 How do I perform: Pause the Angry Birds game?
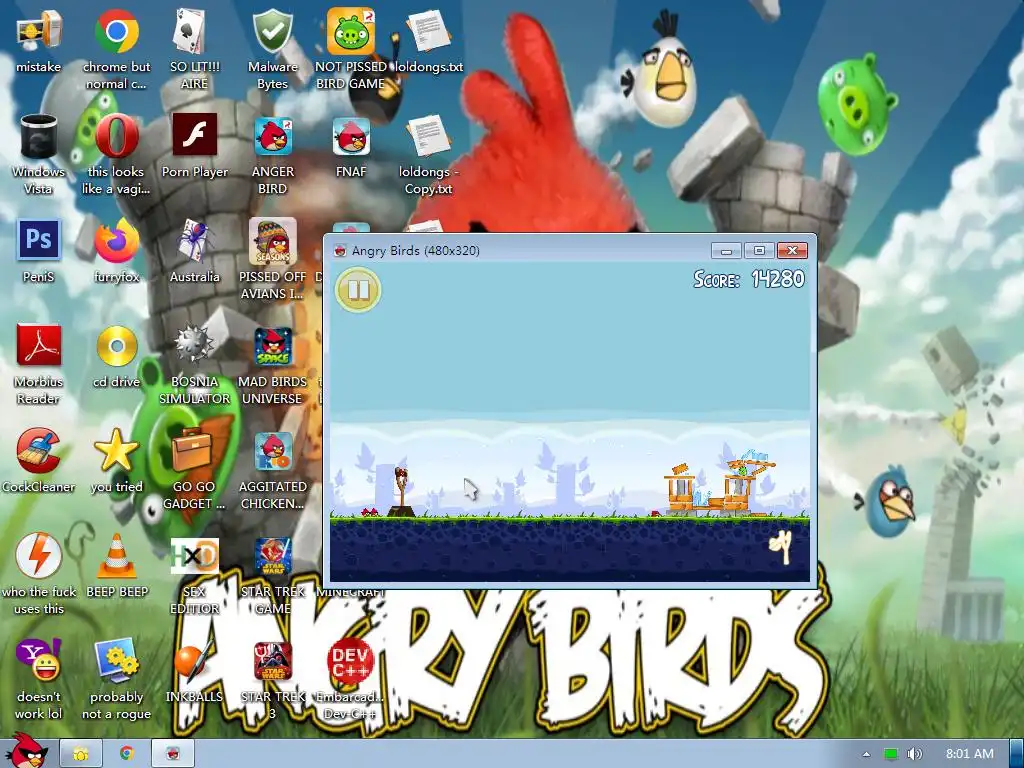click(x=358, y=289)
